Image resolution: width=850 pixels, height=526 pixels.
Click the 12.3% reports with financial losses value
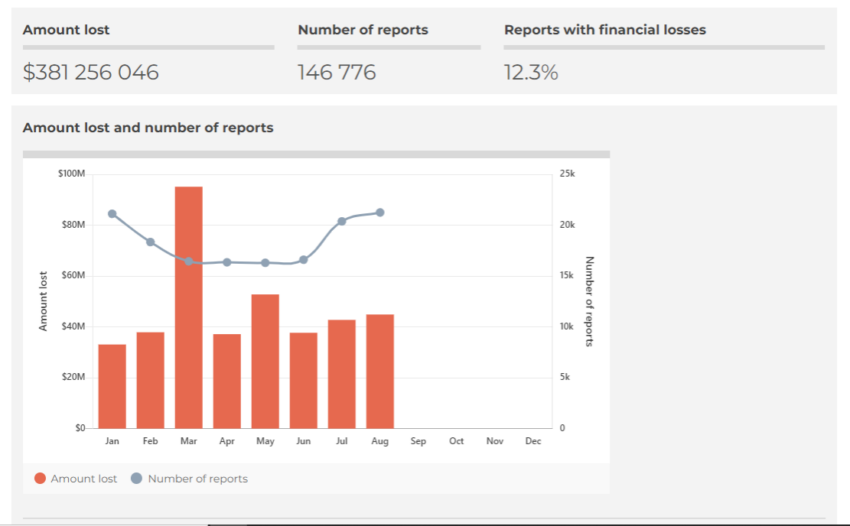tap(531, 72)
